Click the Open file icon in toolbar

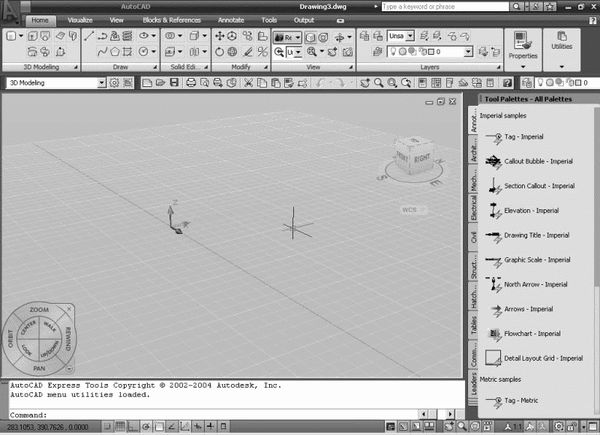160,83
